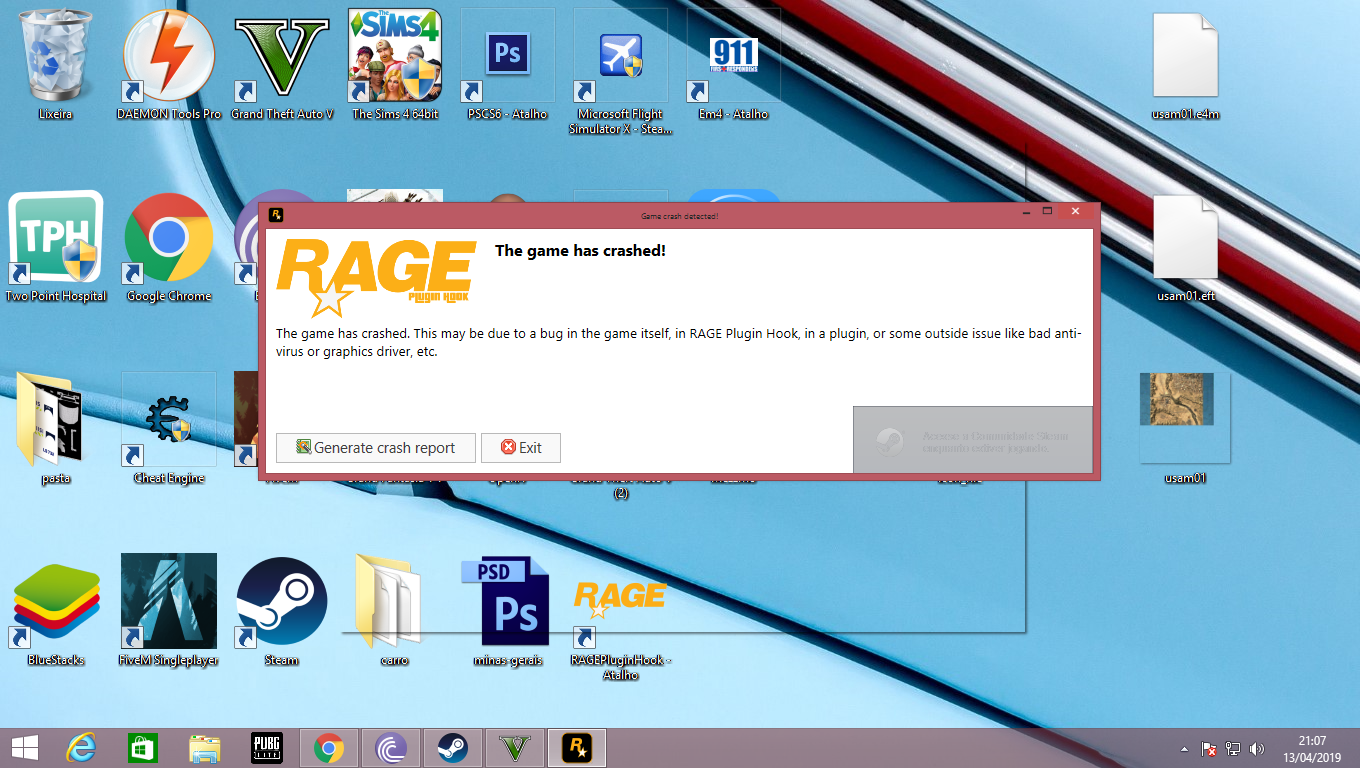This screenshot has height=768, width=1360.
Task: Select Cheat Engine desktop shortcut
Action: tap(169, 429)
